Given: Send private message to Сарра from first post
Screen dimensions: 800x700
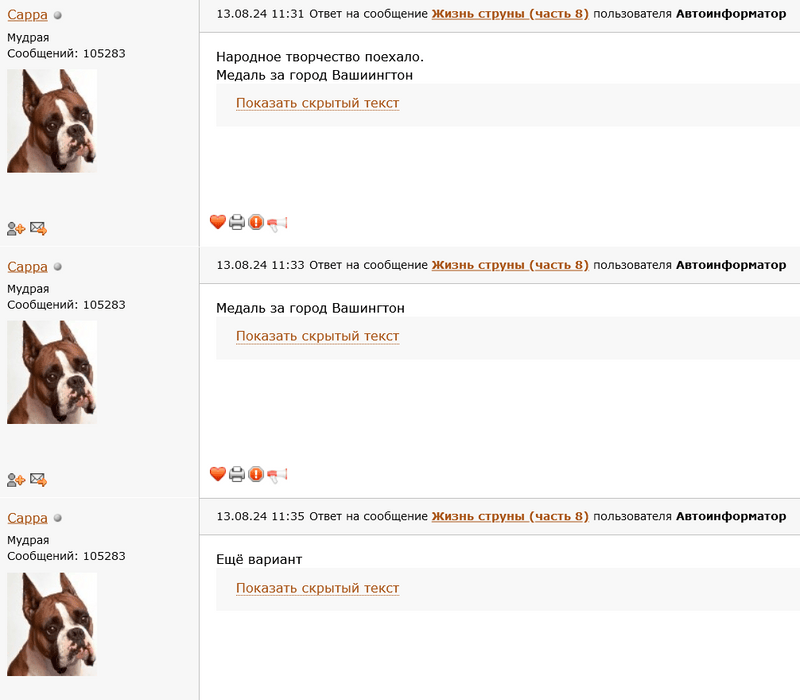Looking at the screenshot, I should 38,229.
